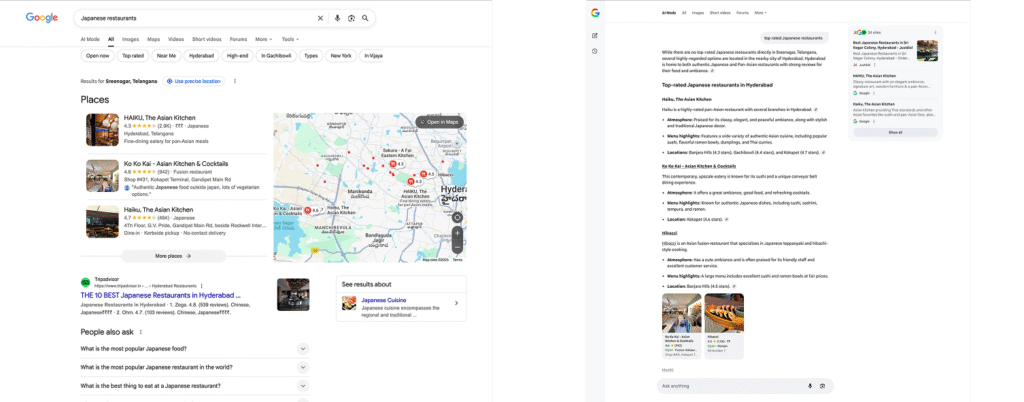Click the Use precise location button
The height and width of the screenshot is (402, 1024).
coord(193,81)
